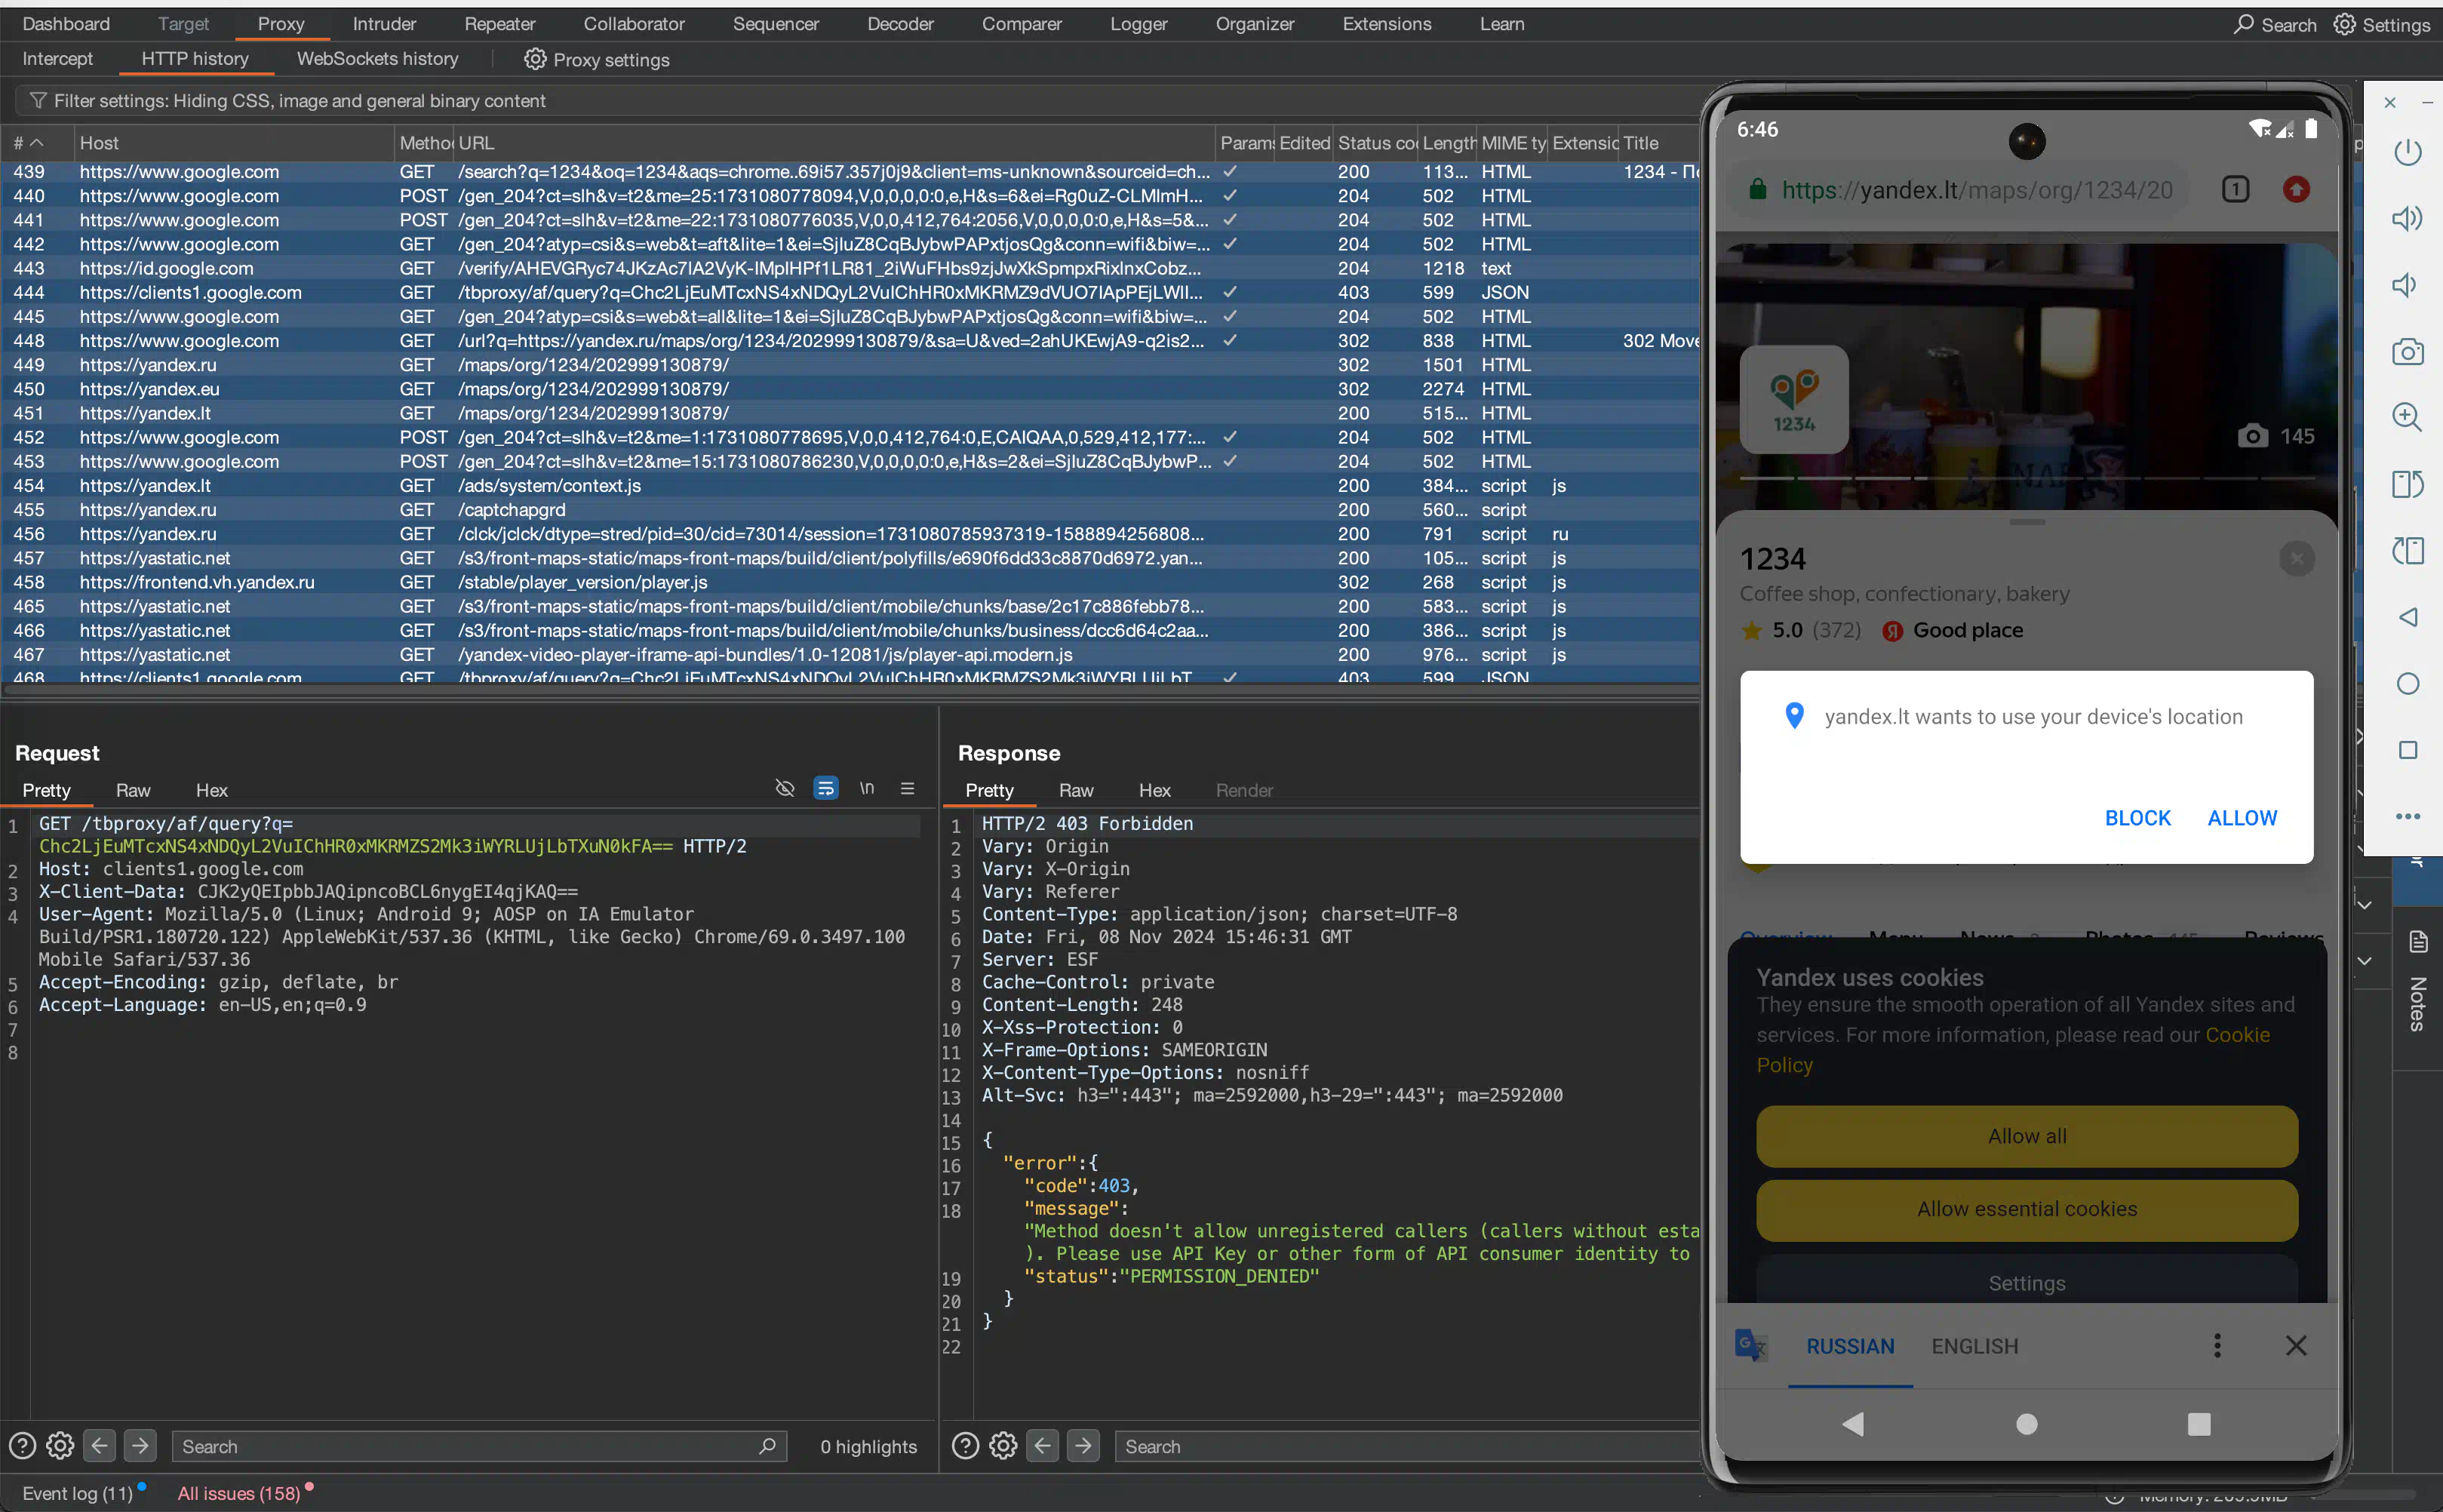Click the phone browser red update icon
Viewport: 2443px width, 1512px height.
(x=2296, y=189)
